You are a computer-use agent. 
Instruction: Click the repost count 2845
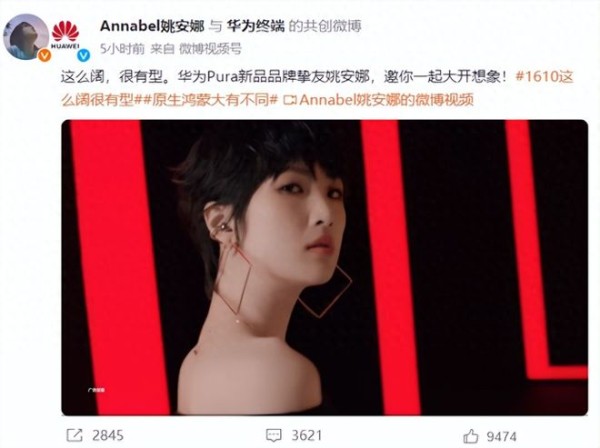(x=108, y=435)
